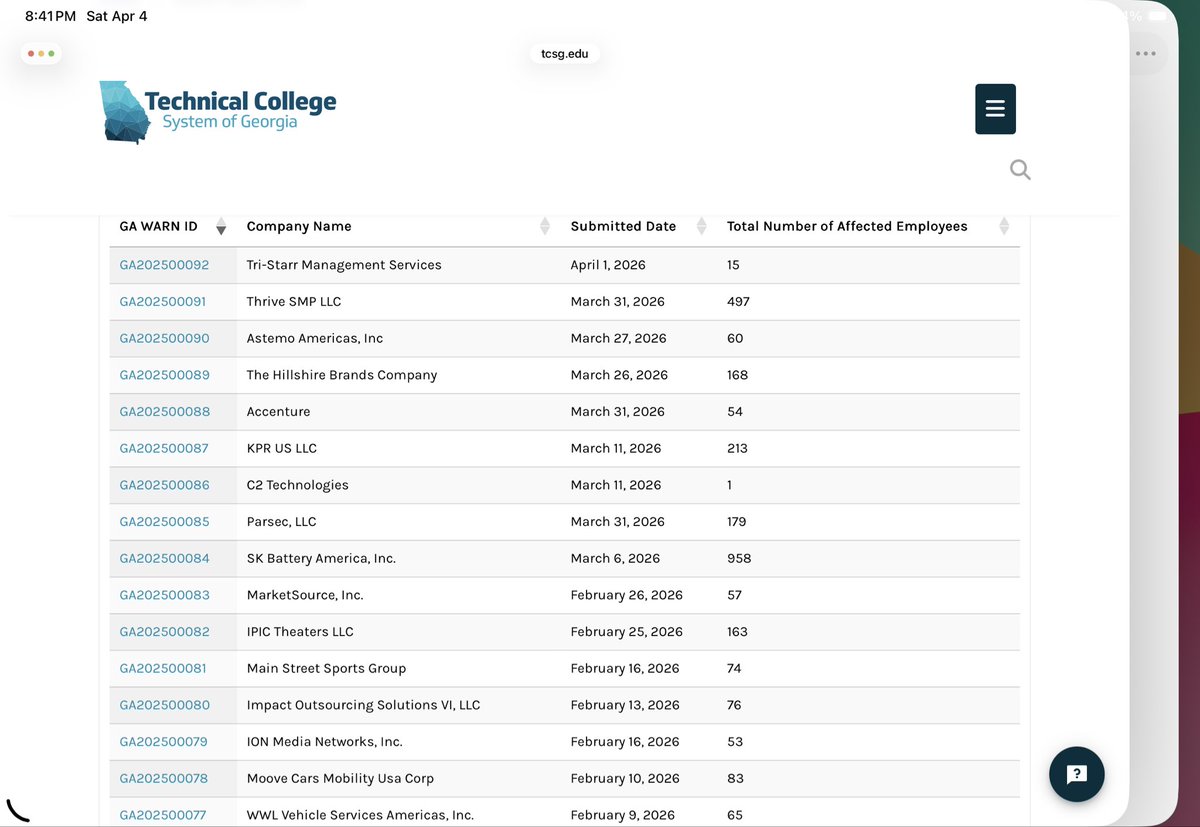
Task: Open WARN notice GA202500086
Action: coord(164,485)
